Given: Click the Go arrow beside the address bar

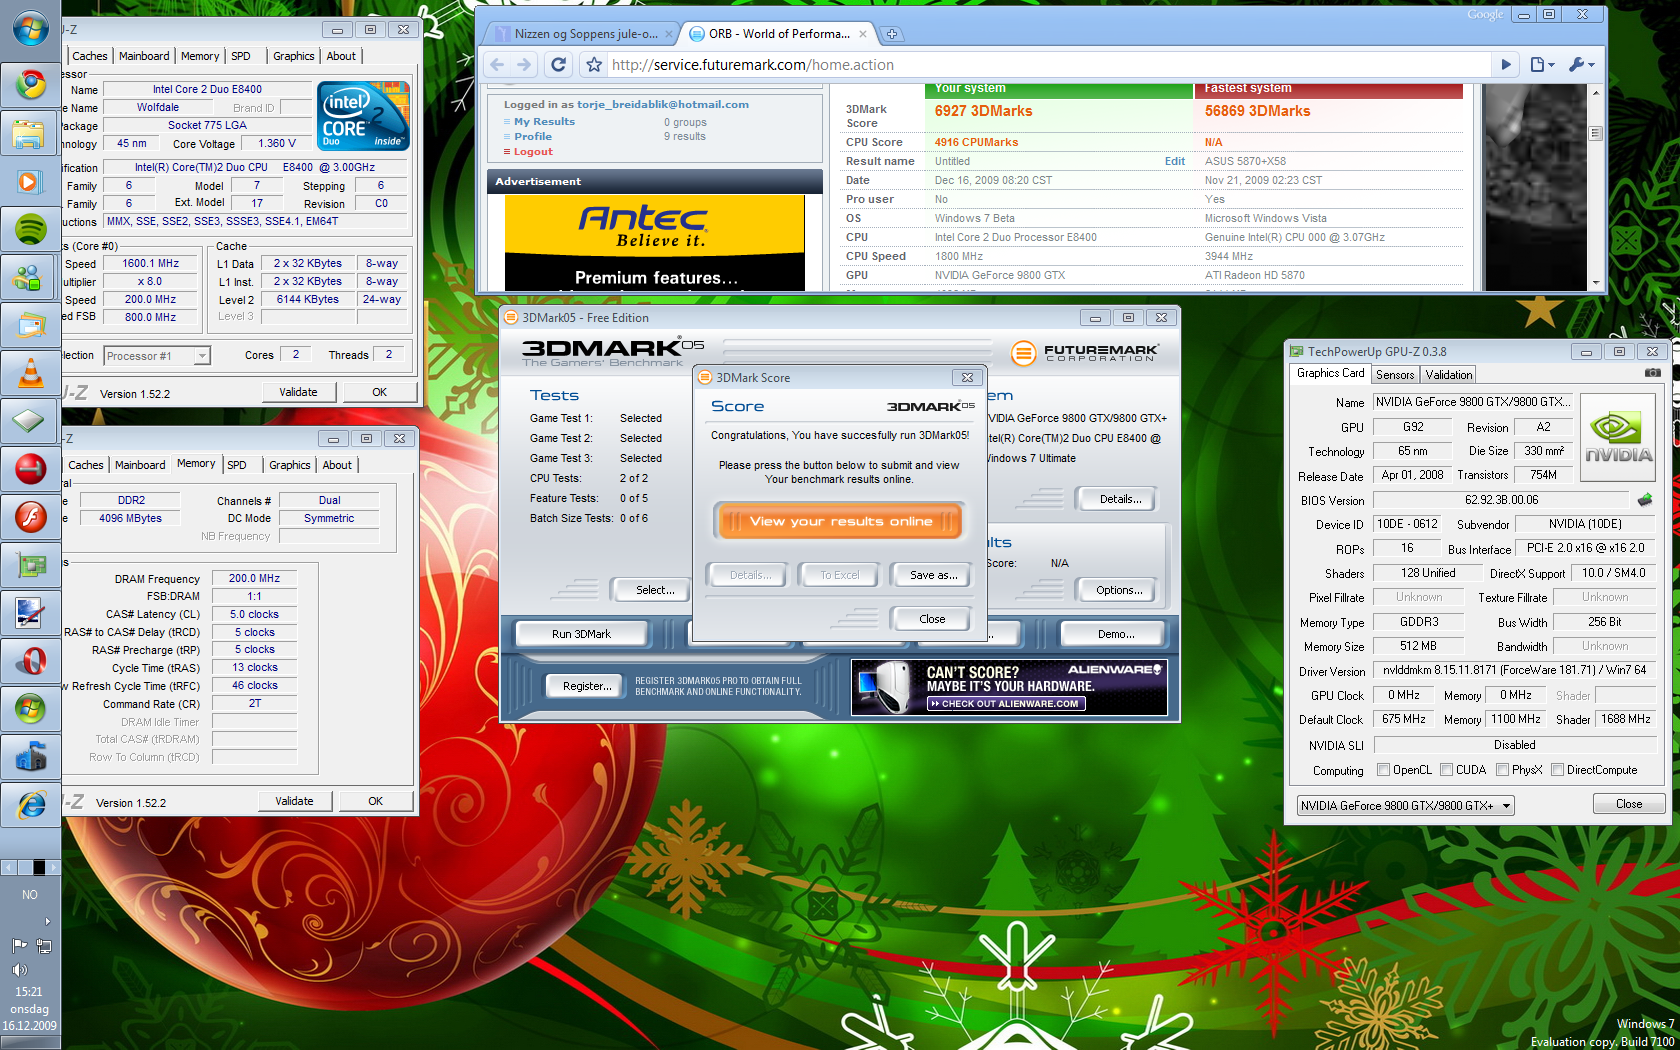Looking at the screenshot, I should 1505,65.
